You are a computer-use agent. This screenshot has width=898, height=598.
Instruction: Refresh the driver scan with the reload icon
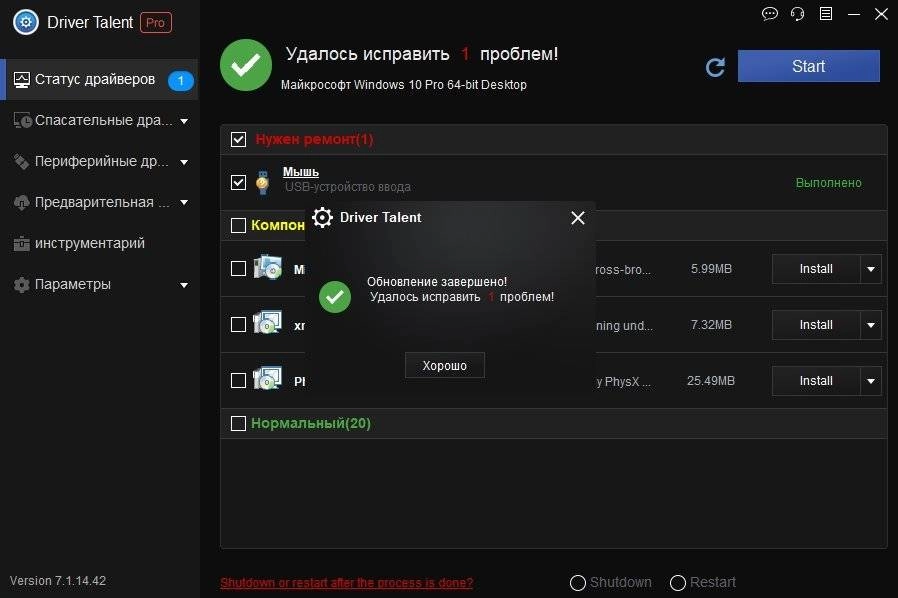point(715,67)
